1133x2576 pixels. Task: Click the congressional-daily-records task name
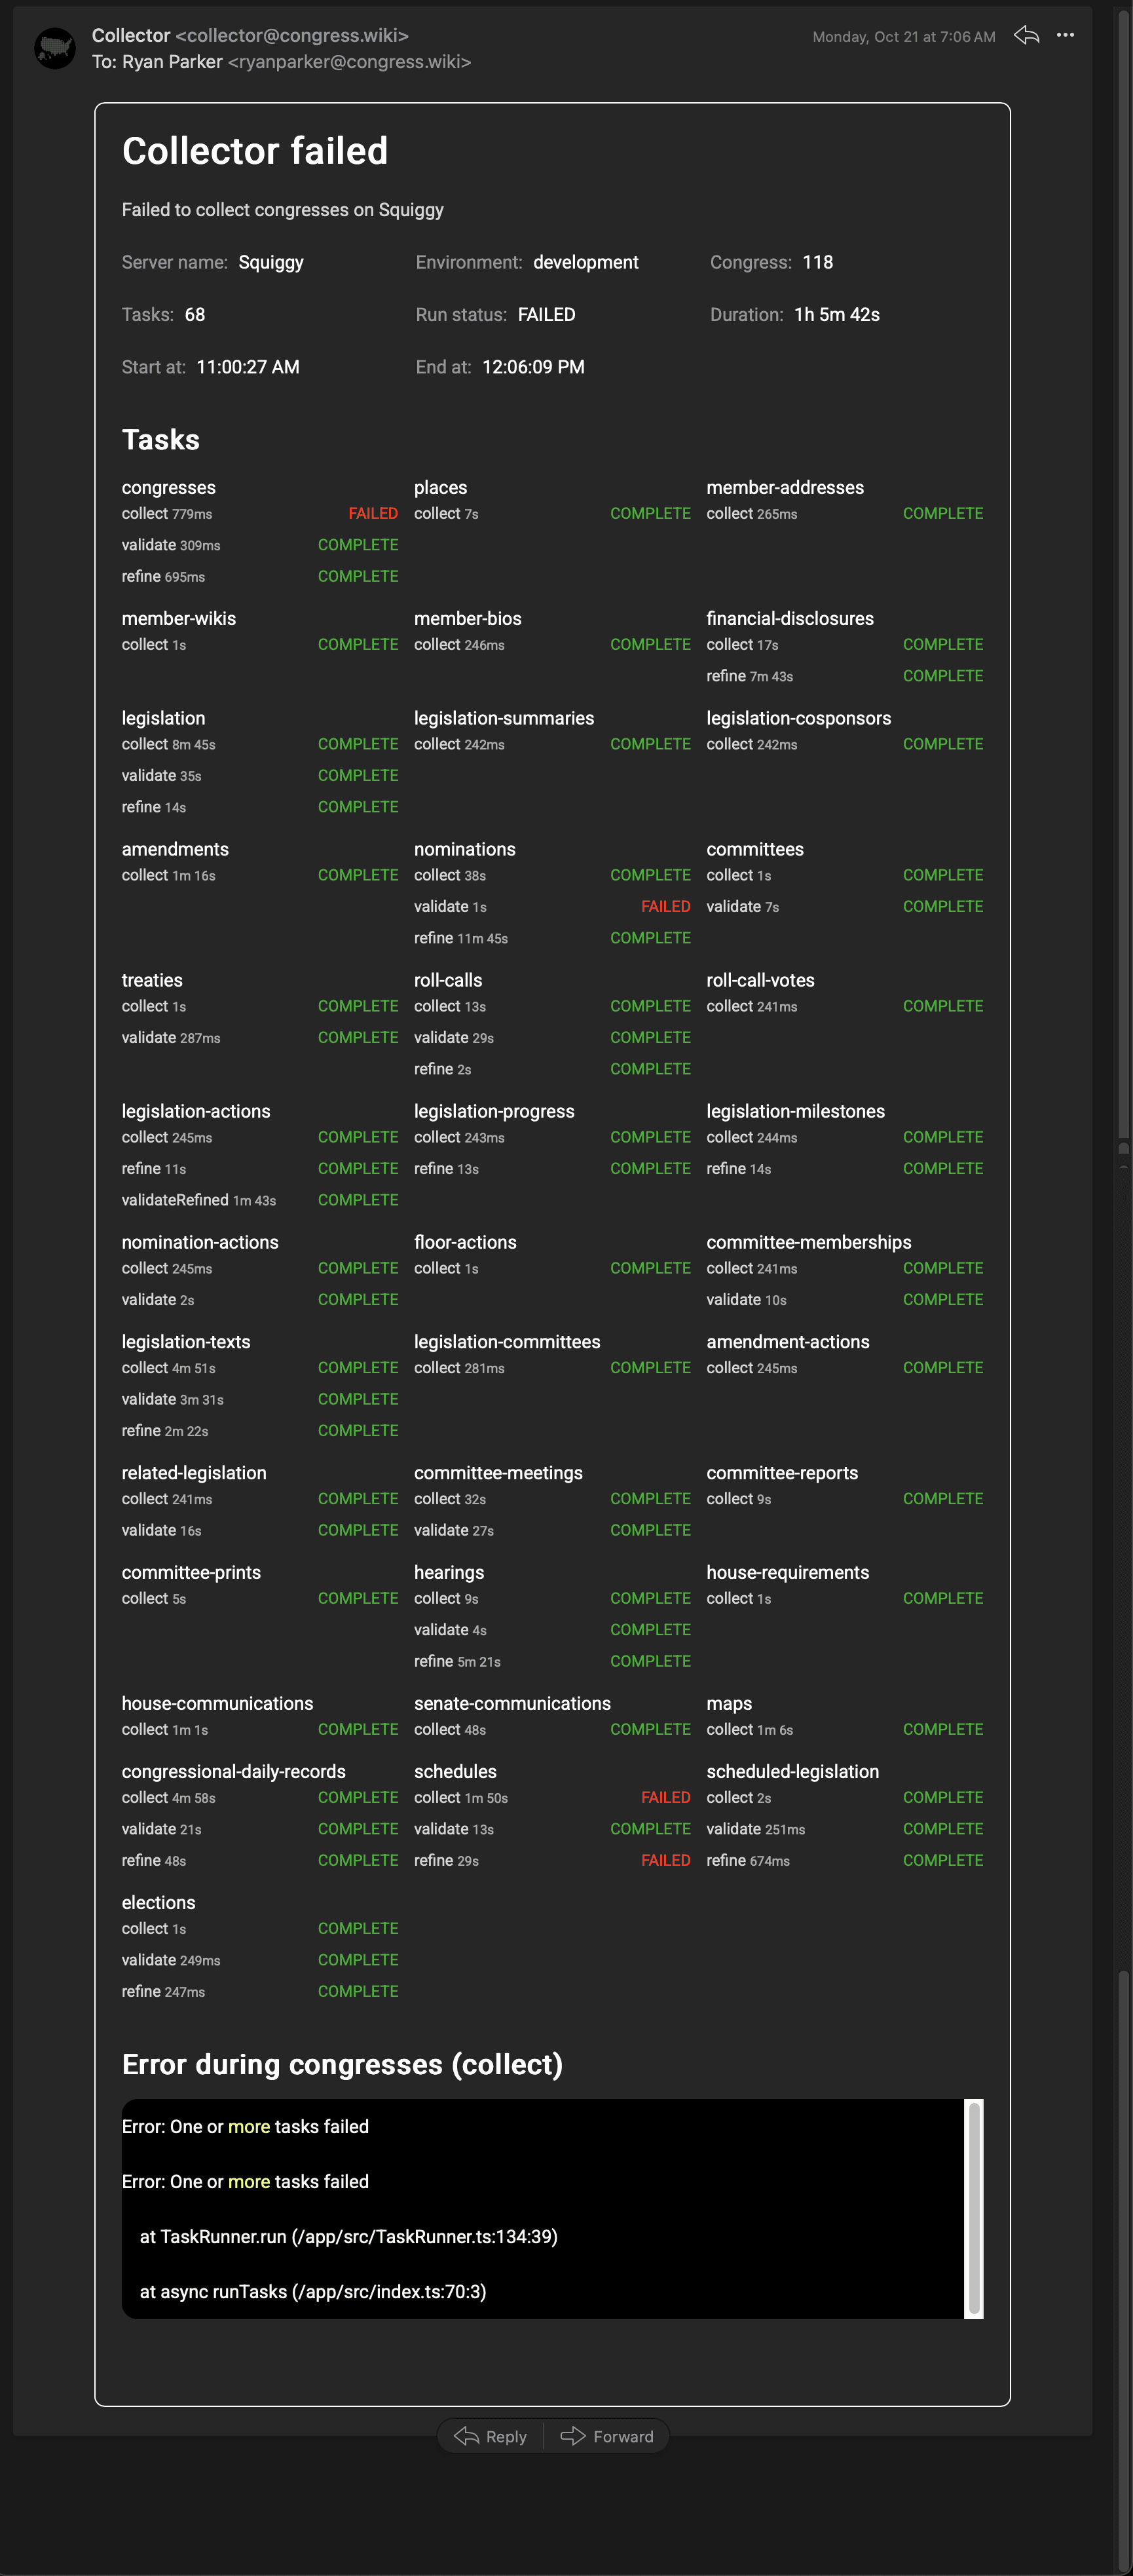coord(234,1771)
